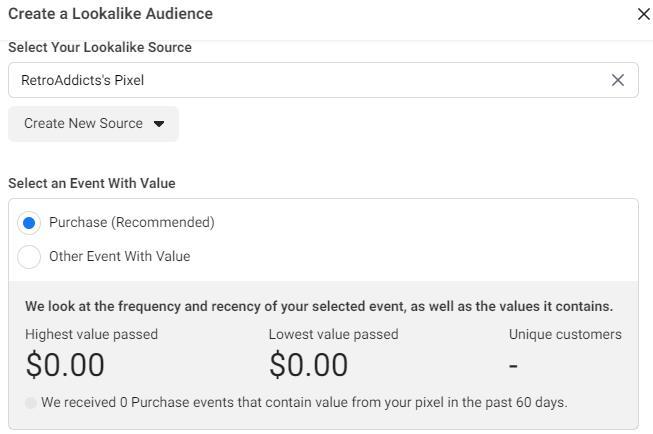Viewport: 653px width, 434px height.
Task: Click the Other Event With Value label text
Action: point(119,257)
